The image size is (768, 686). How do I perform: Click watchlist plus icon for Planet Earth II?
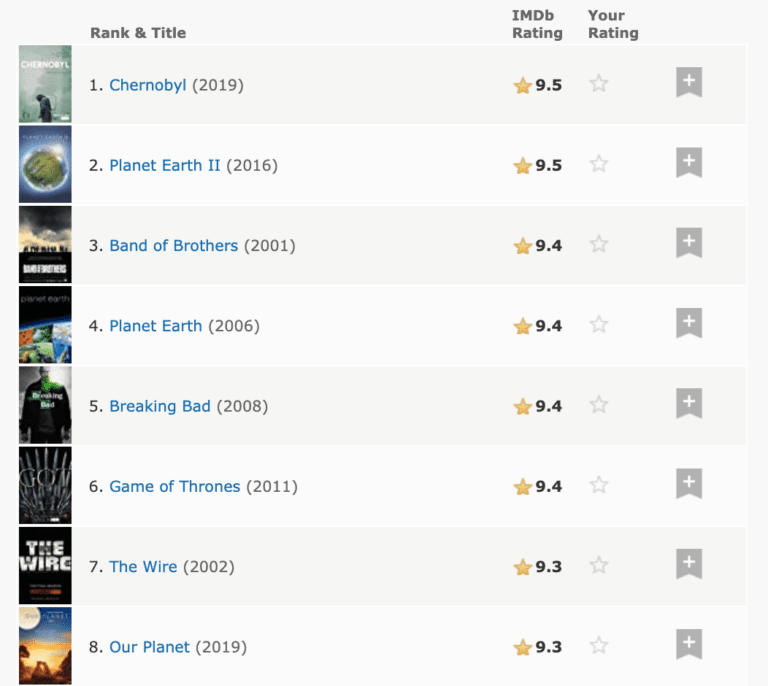(689, 163)
